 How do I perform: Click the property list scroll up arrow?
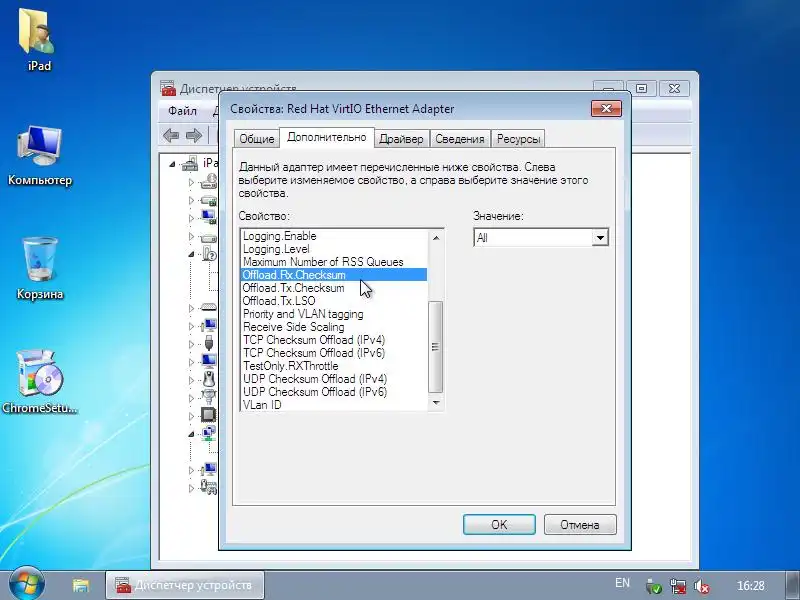pos(436,238)
